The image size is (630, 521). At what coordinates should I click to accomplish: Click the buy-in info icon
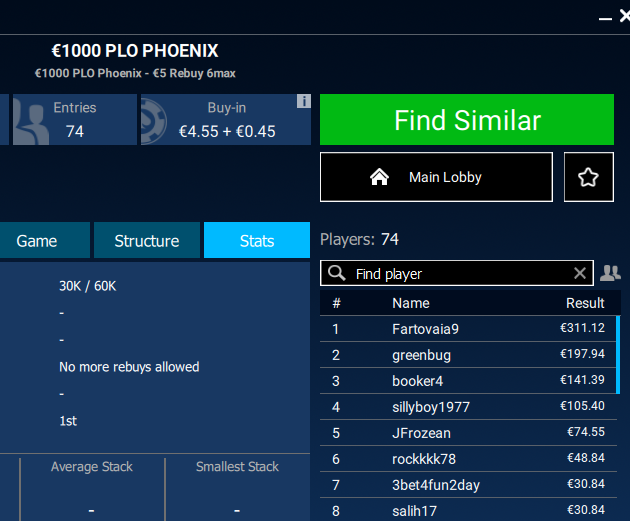pyautogui.click(x=304, y=101)
